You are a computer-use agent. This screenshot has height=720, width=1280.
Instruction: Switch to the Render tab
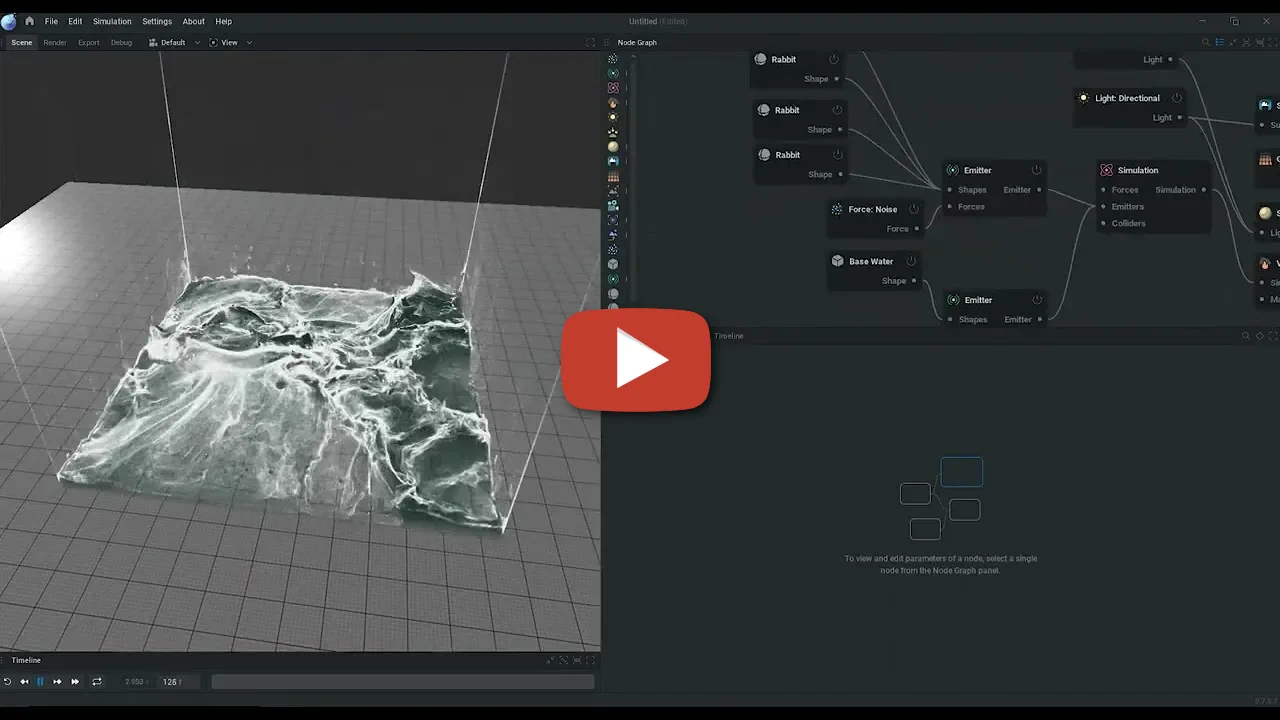pyautogui.click(x=55, y=43)
